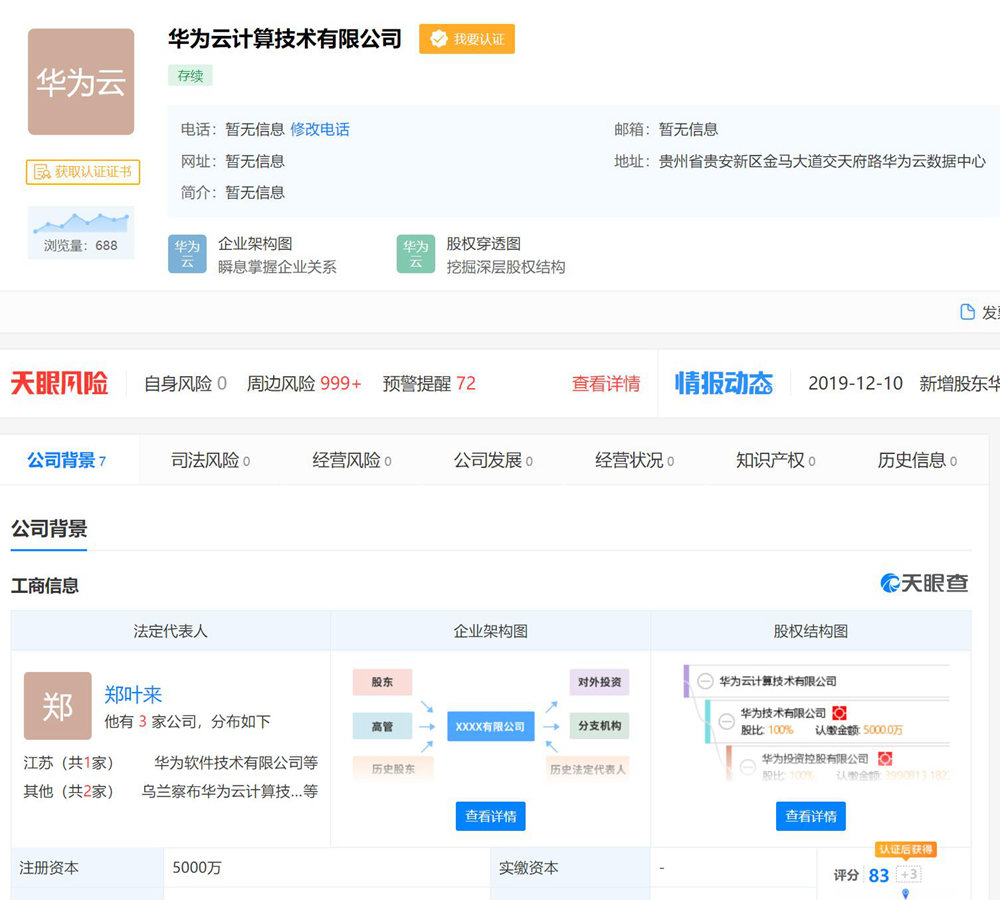The width and height of the screenshot is (1000, 900).
Task: Click the 郑 avatar tile
Action: (57, 705)
